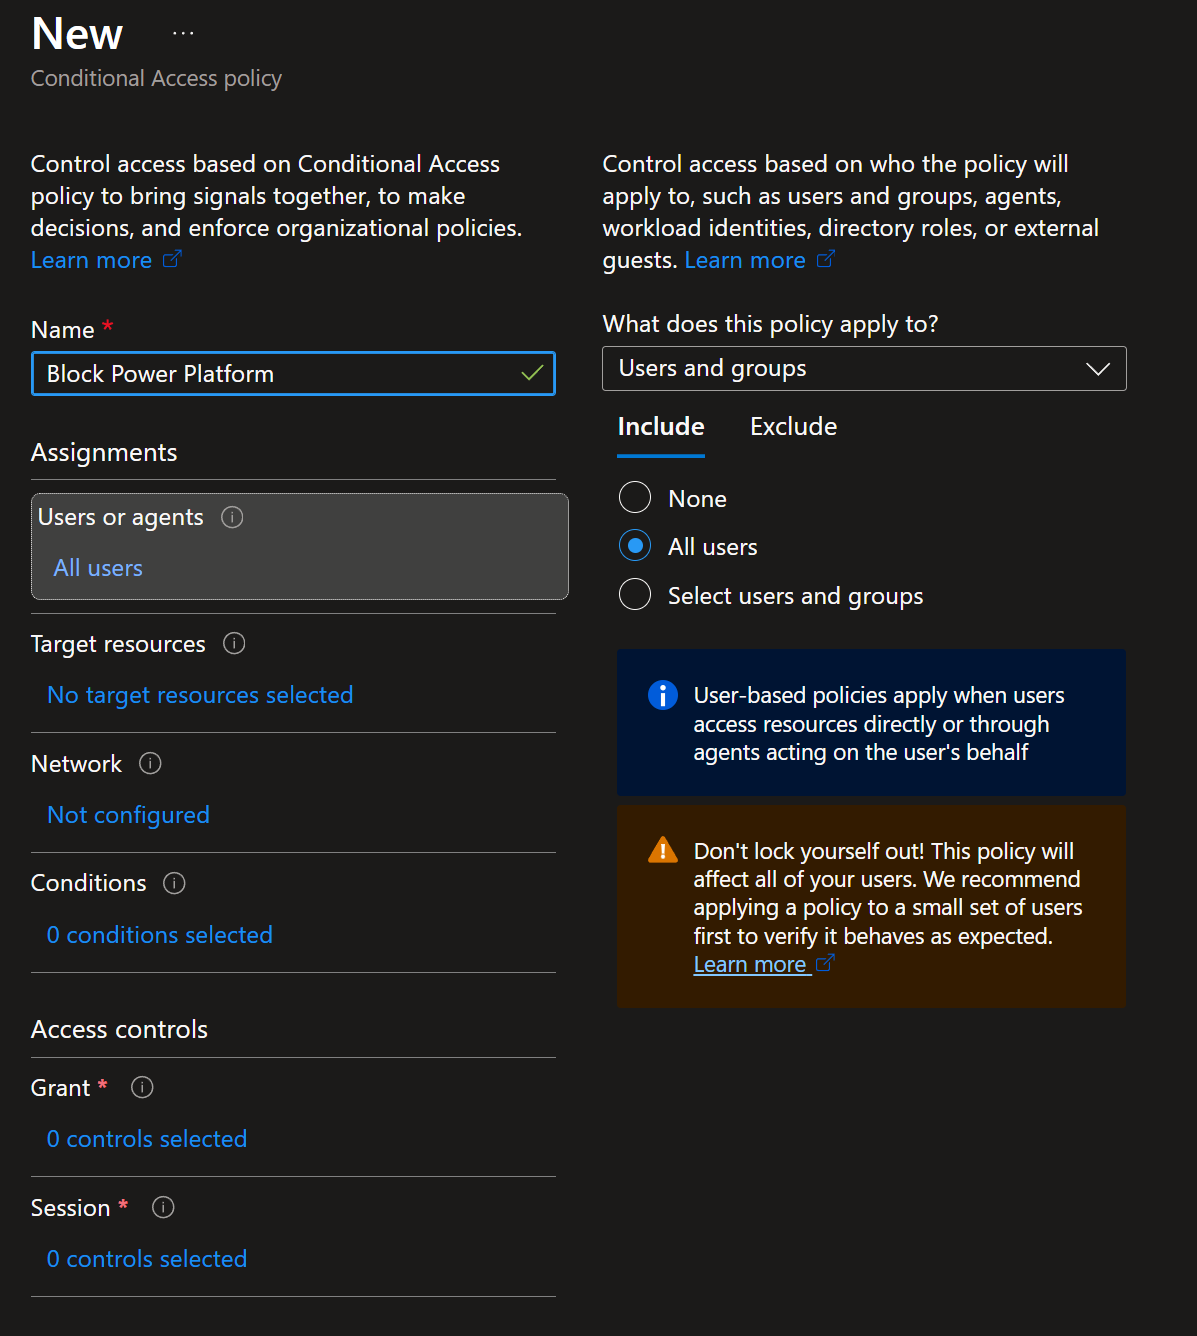This screenshot has width=1197, height=1336.
Task: Open the All users assignment link
Action: pos(98,568)
